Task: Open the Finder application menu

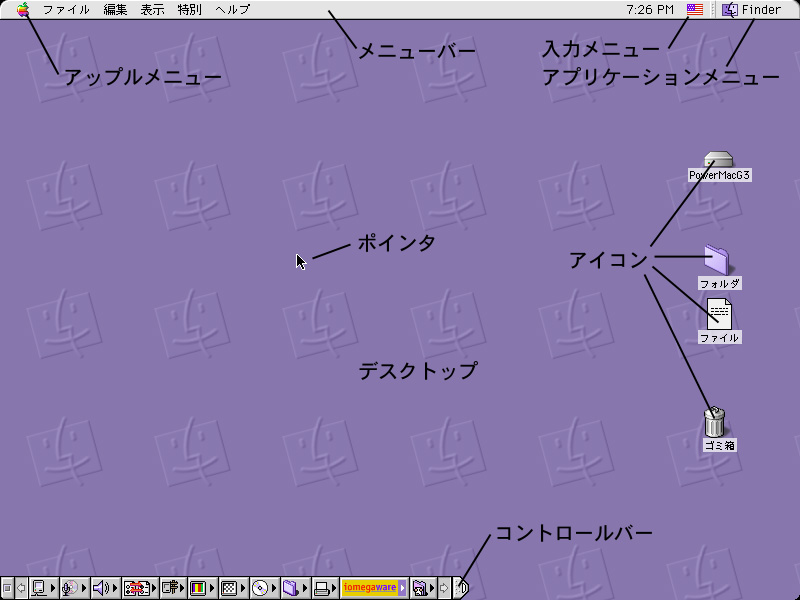Action: 752,10
